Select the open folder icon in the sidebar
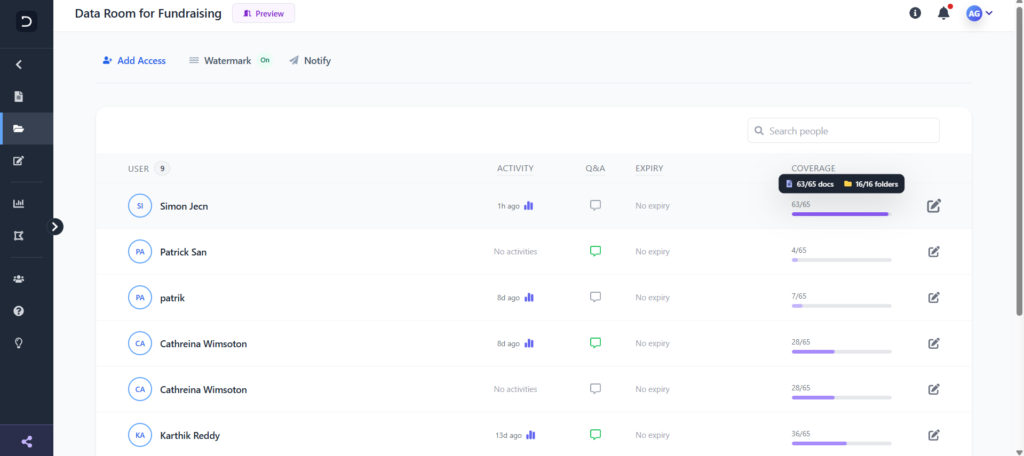This screenshot has width=1024, height=456. click(x=19, y=129)
